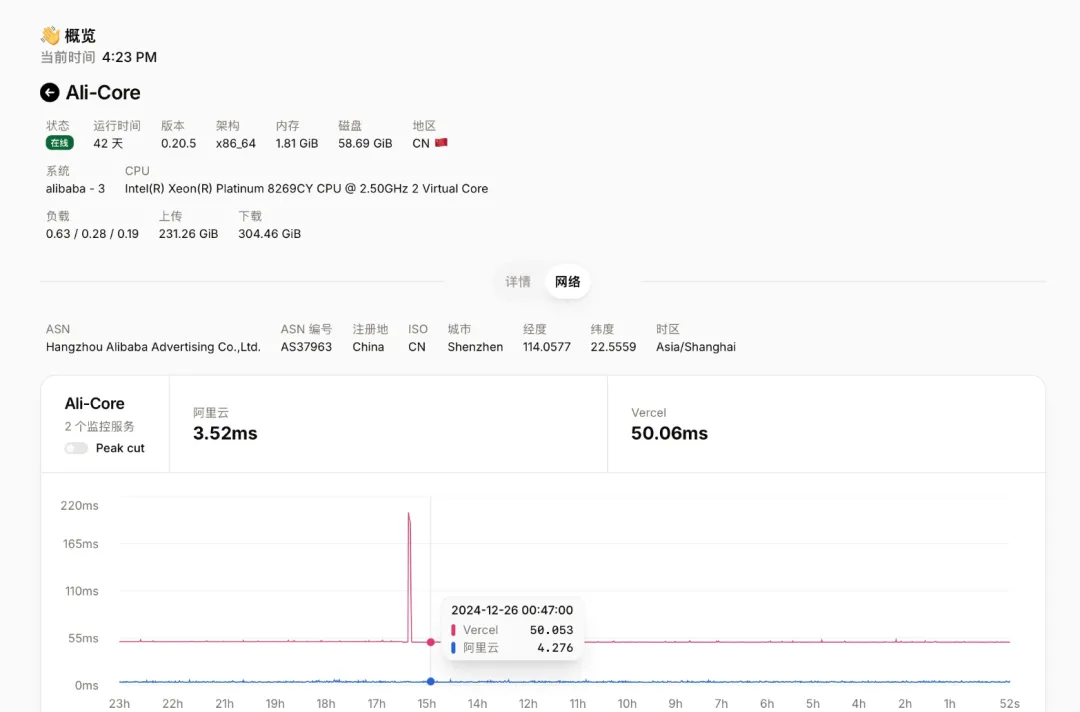This screenshot has height=712, width=1080.
Task: Click the green 在线 status badge
Action: [60, 143]
